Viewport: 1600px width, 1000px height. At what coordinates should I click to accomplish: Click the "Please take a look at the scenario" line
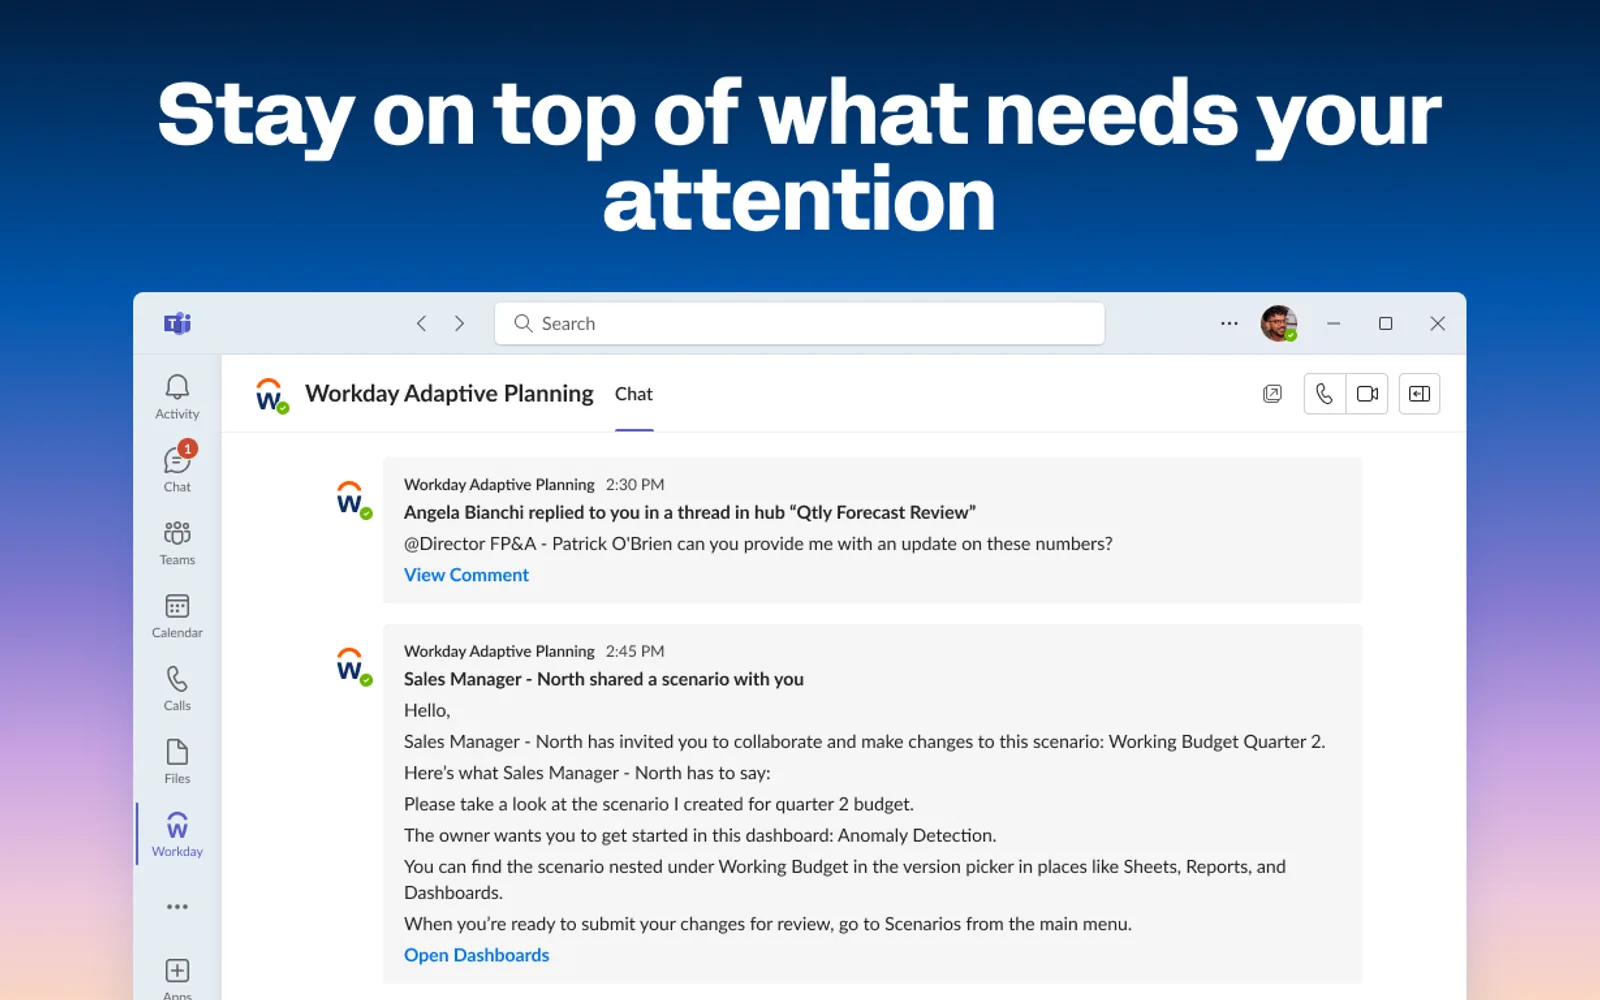click(659, 804)
